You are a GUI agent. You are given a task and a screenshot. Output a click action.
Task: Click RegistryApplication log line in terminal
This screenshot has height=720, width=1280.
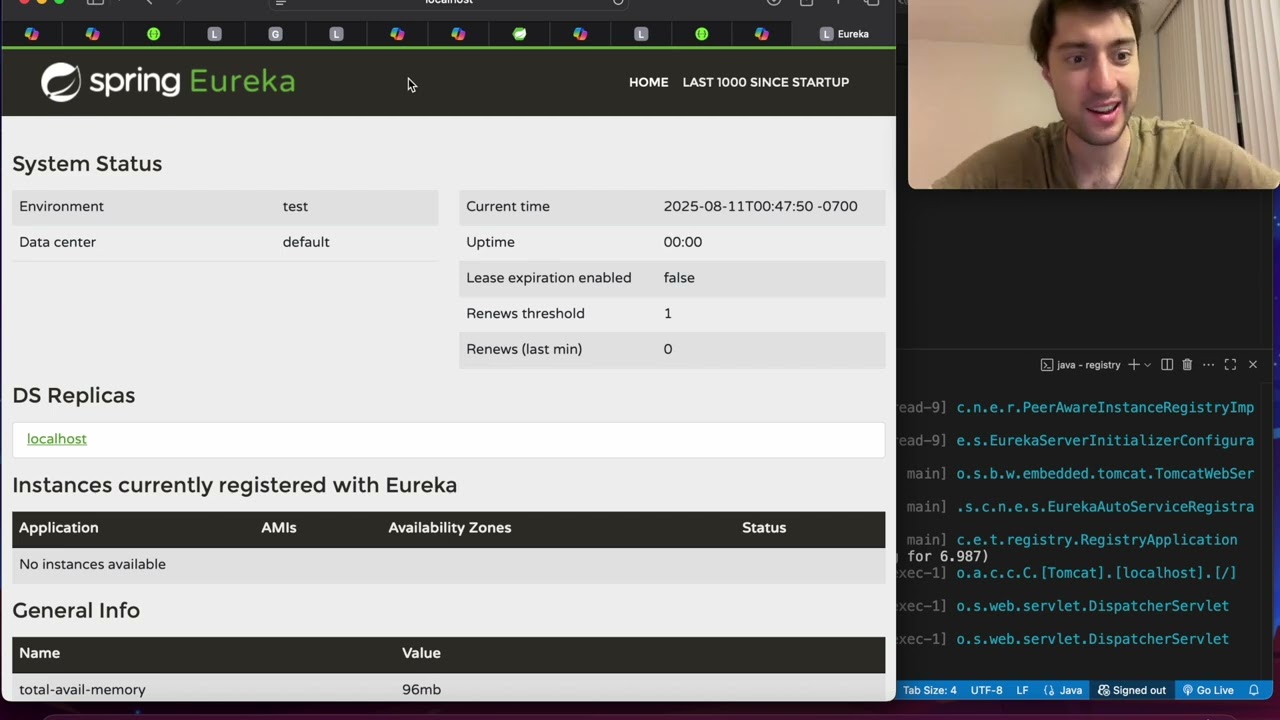click(1097, 540)
